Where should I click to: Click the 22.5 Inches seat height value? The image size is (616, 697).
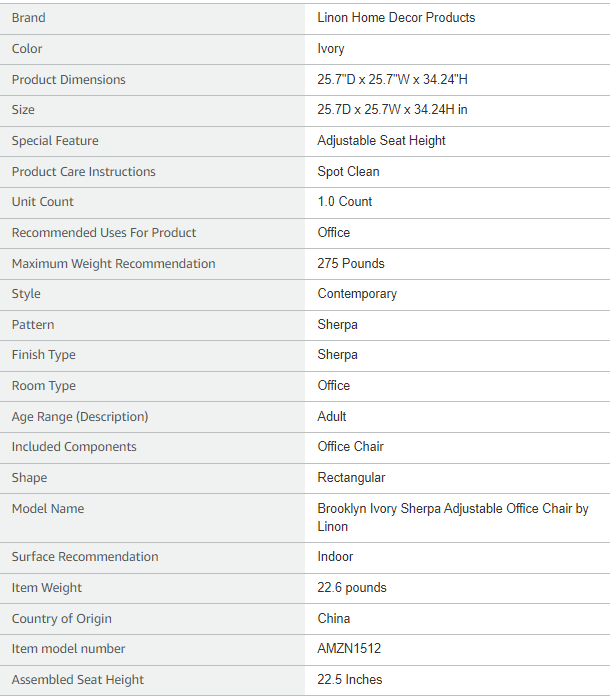pyautogui.click(x=350, y=680)
